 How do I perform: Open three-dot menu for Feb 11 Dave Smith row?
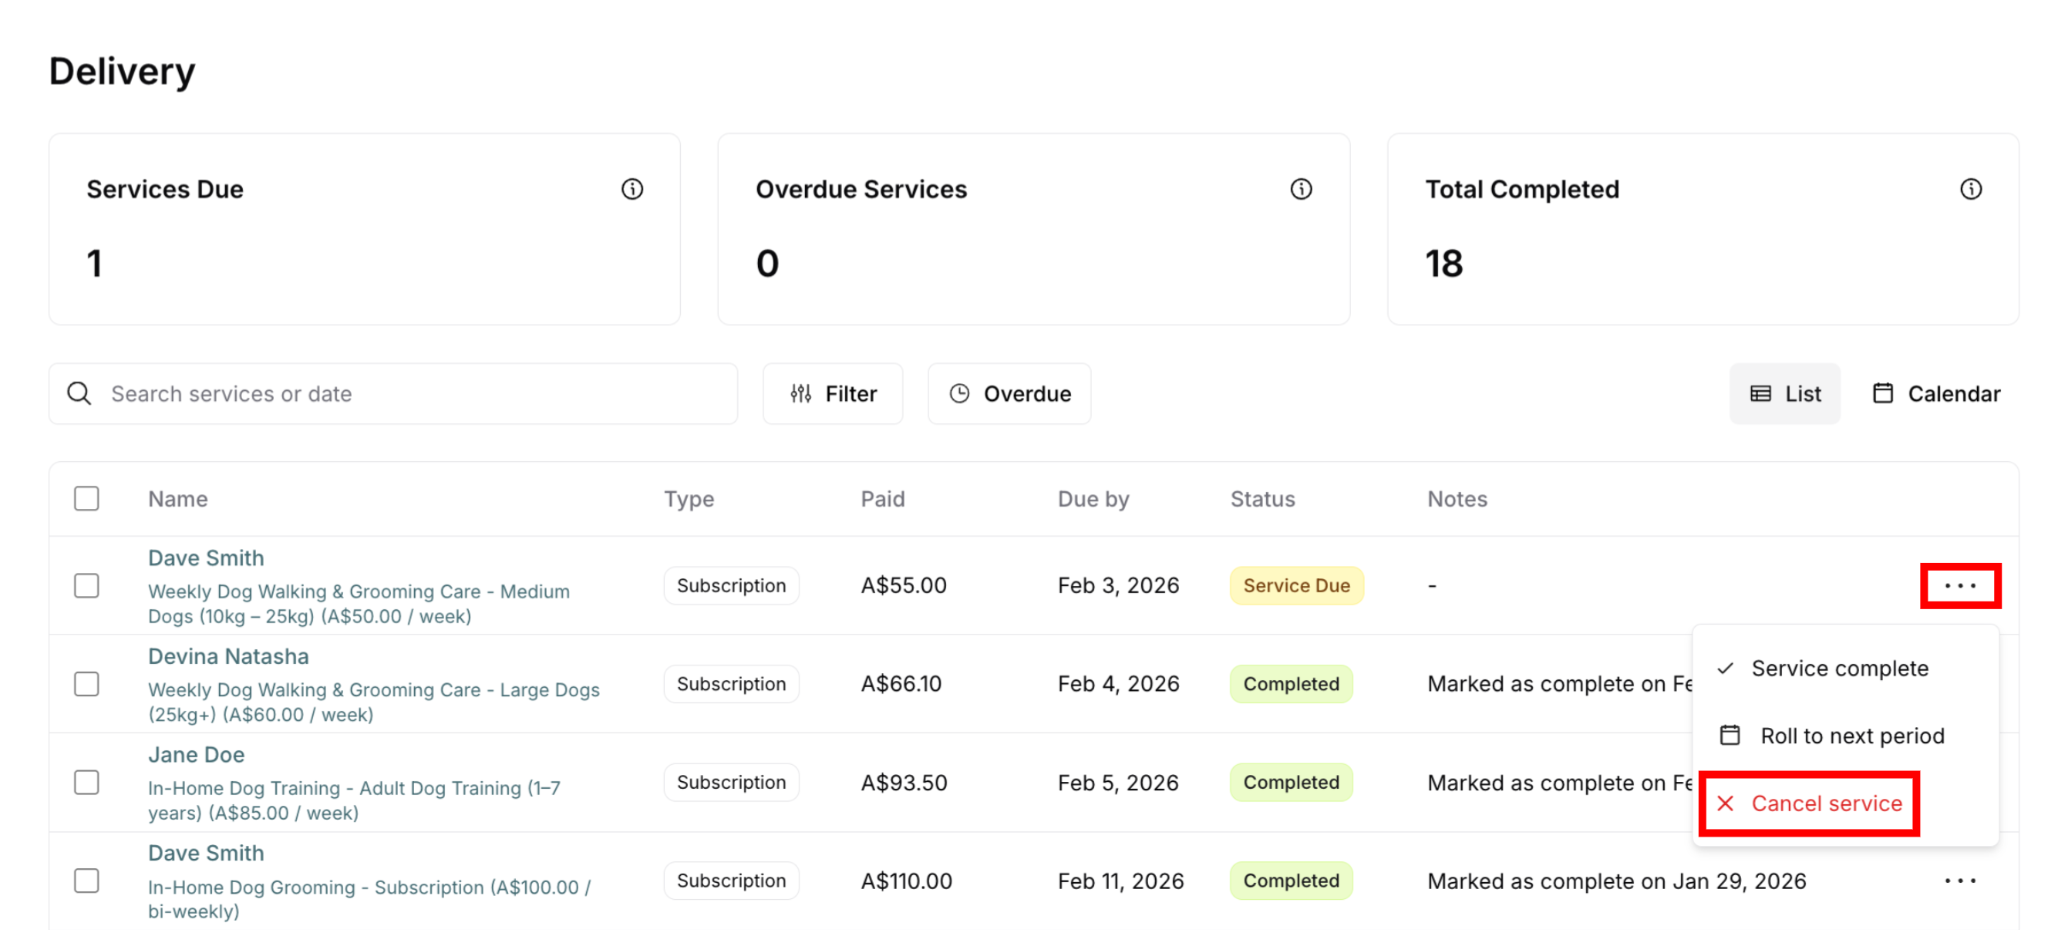click(x=1960, y=881)
